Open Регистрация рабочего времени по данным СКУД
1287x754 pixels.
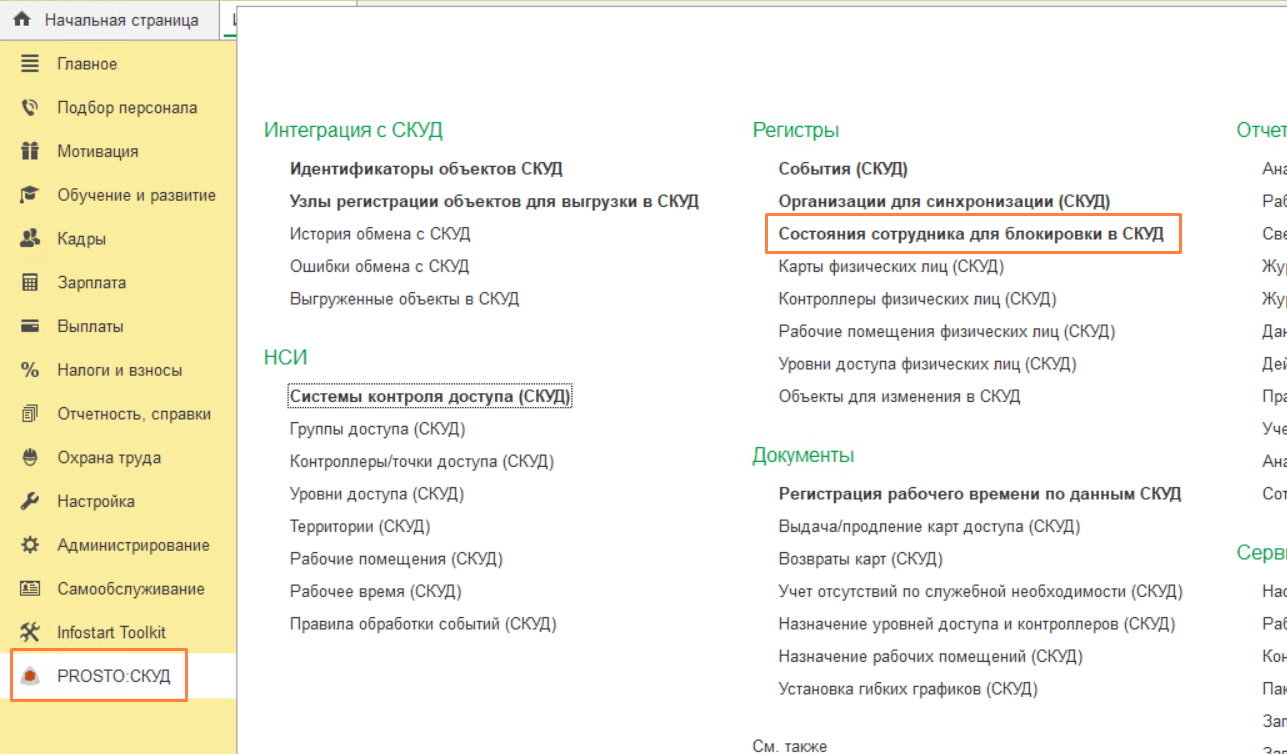pyautogui.click(x=979, y=494)
